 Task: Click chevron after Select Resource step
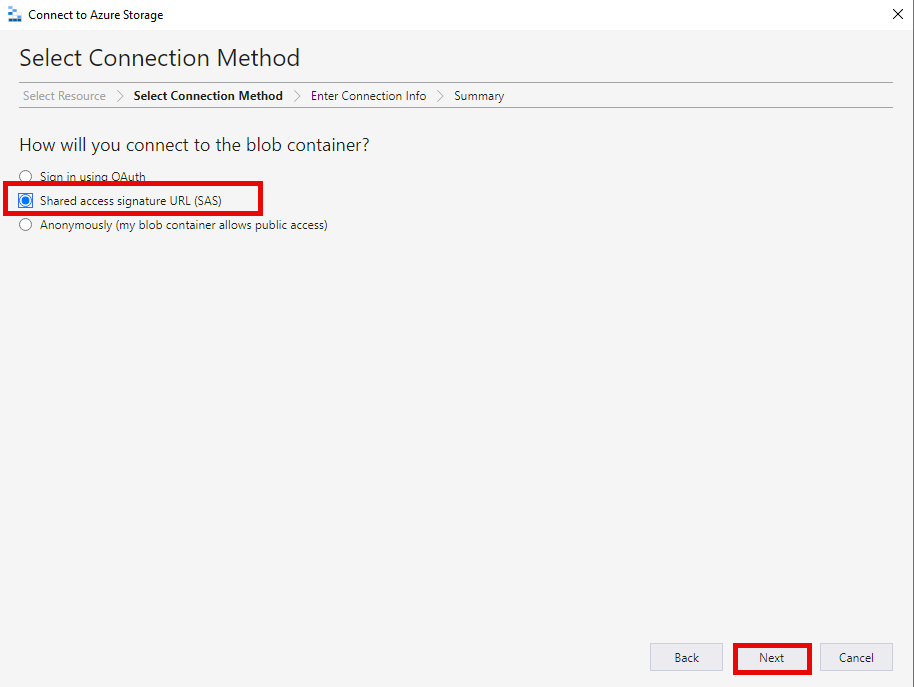pyautogui.click(x=119, y=96)
